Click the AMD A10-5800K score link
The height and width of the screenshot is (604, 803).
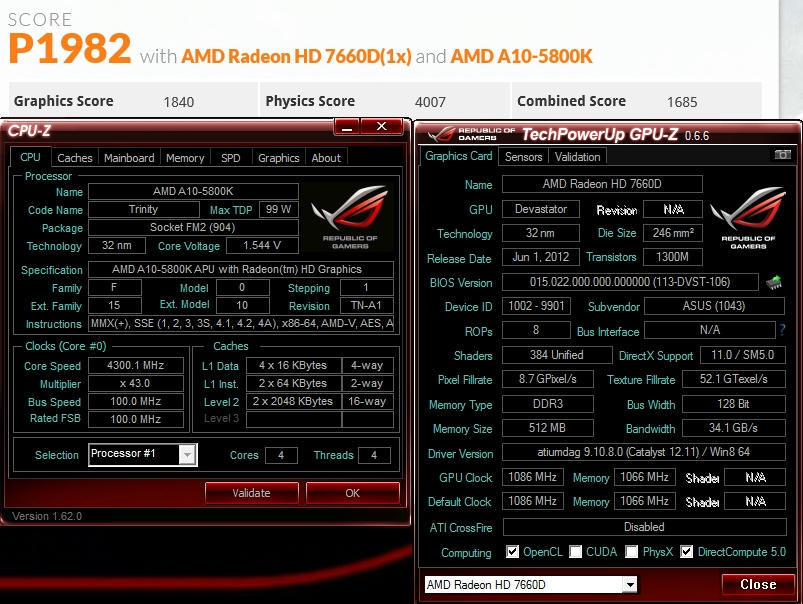(x=521, y=56)
